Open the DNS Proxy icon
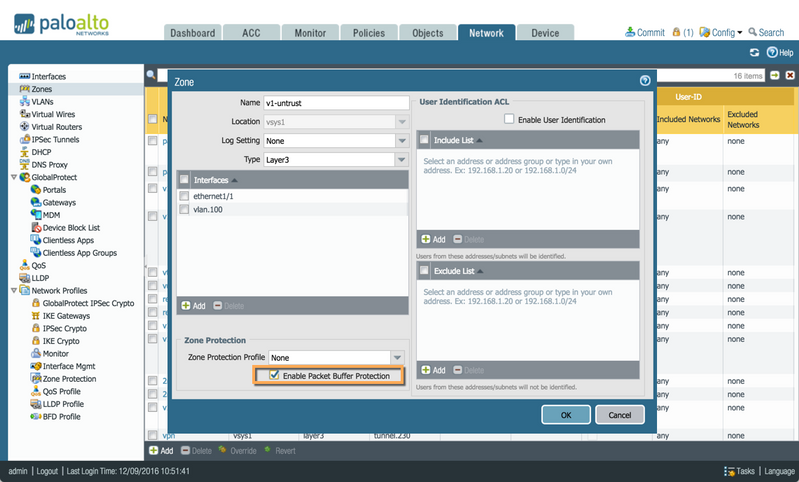Screen dimensions: 799x482 [x=24, y=164]
